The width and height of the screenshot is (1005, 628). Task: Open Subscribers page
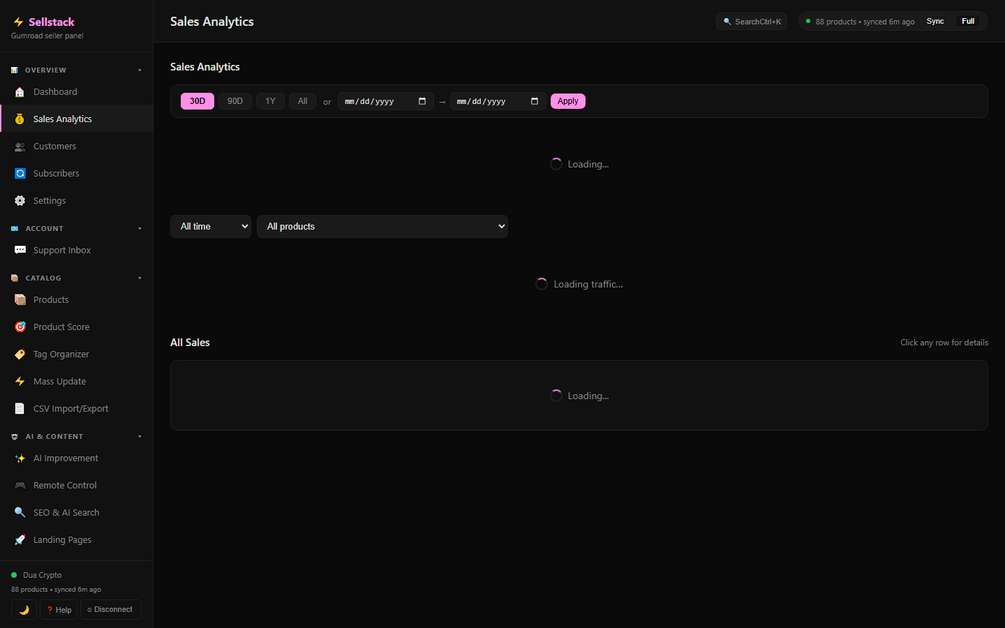76,174
